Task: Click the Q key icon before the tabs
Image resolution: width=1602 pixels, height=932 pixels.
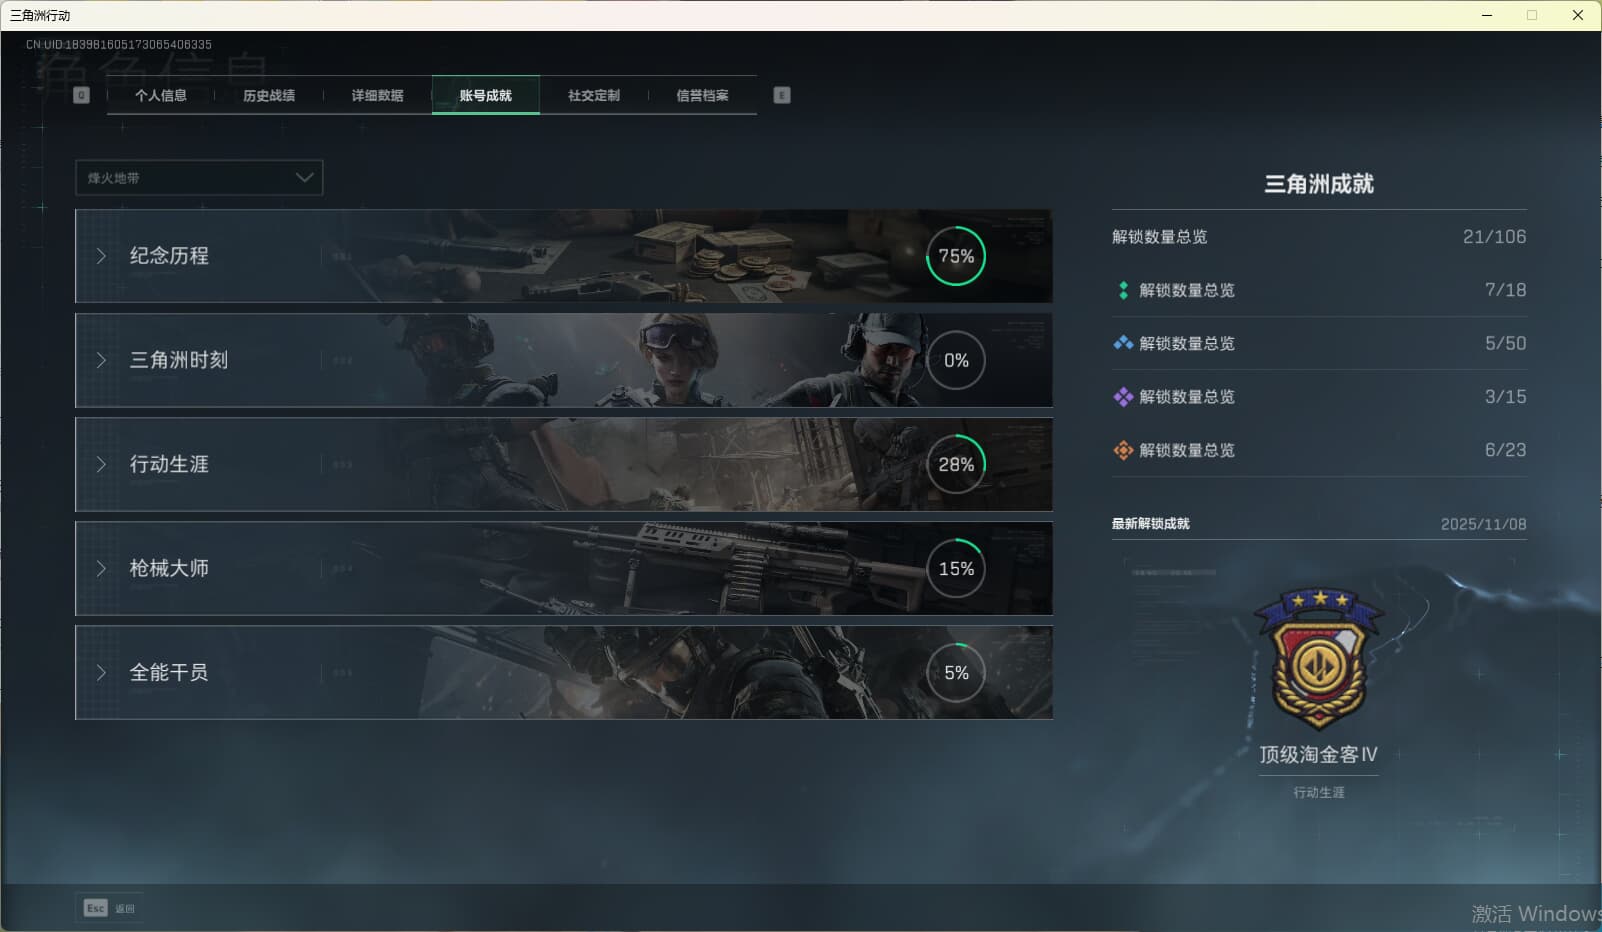Action: (x=82, y=95)
